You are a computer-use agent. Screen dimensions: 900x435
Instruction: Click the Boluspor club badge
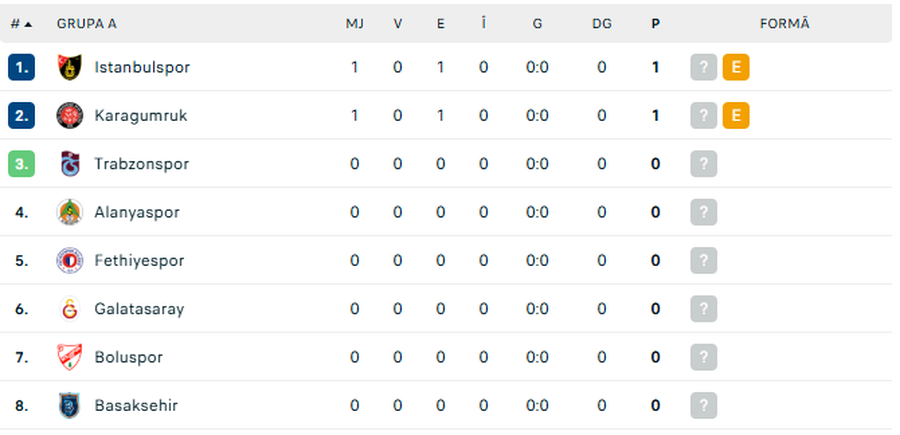pyautogui.click(x=69, y=357)
